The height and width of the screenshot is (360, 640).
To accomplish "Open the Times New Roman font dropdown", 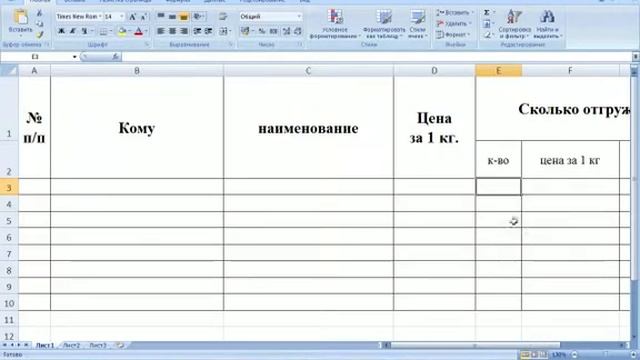I will click(100, 17).
